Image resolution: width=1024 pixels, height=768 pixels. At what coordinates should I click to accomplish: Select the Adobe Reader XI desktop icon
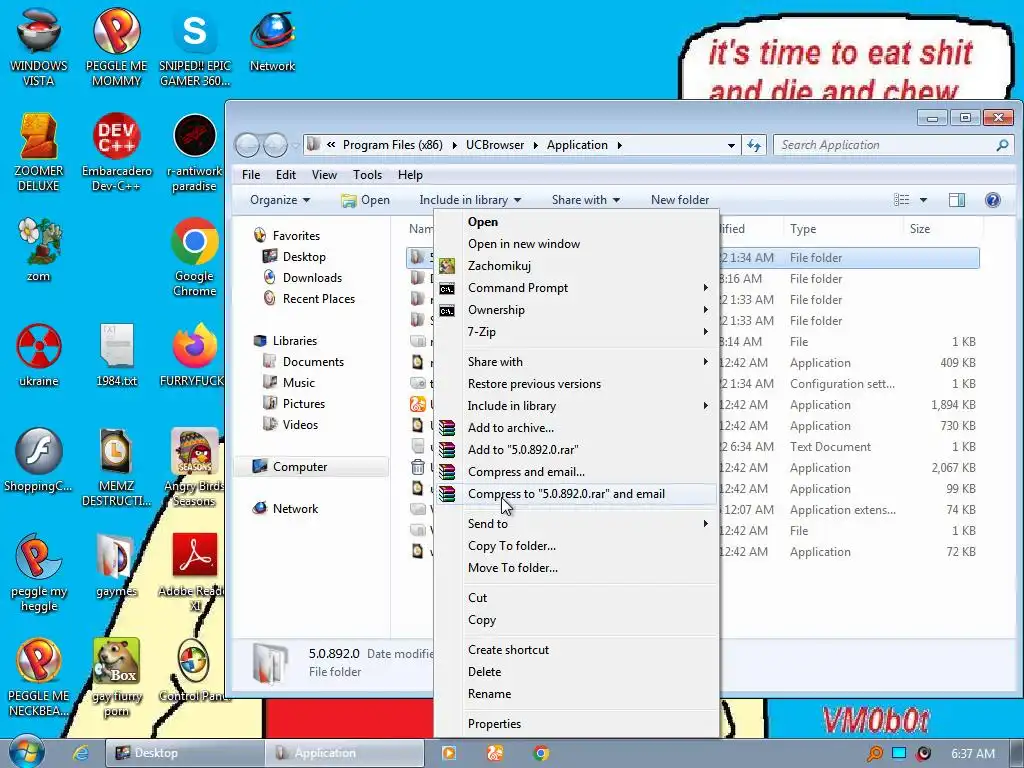click(195, 573)
